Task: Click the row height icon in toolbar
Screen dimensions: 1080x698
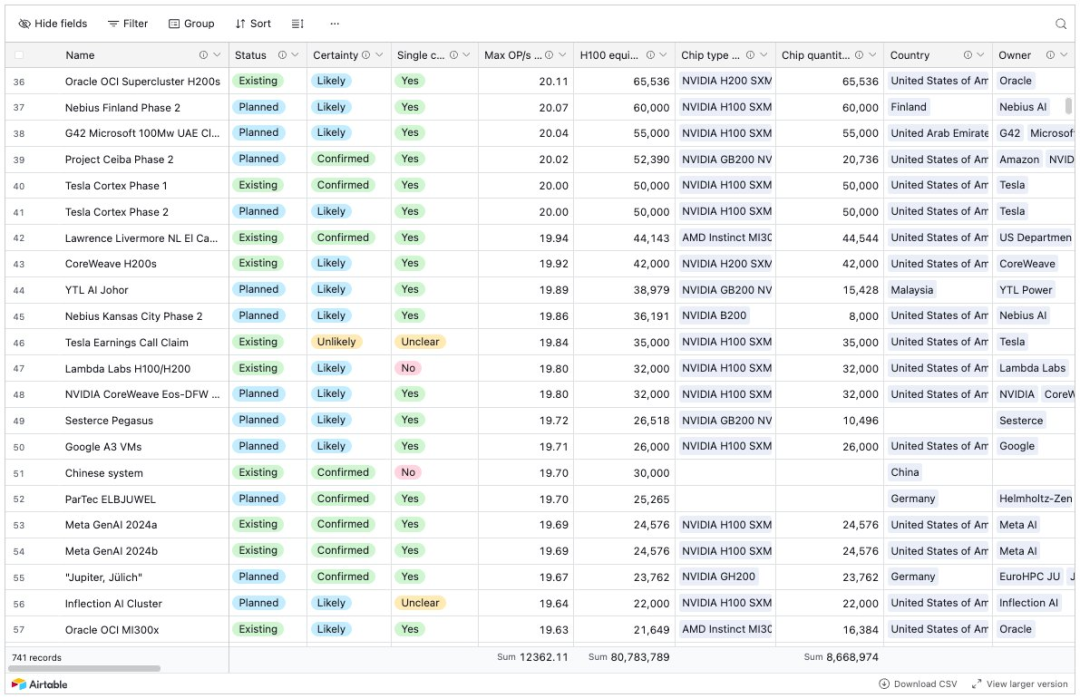Action: [x=298, y=23]
